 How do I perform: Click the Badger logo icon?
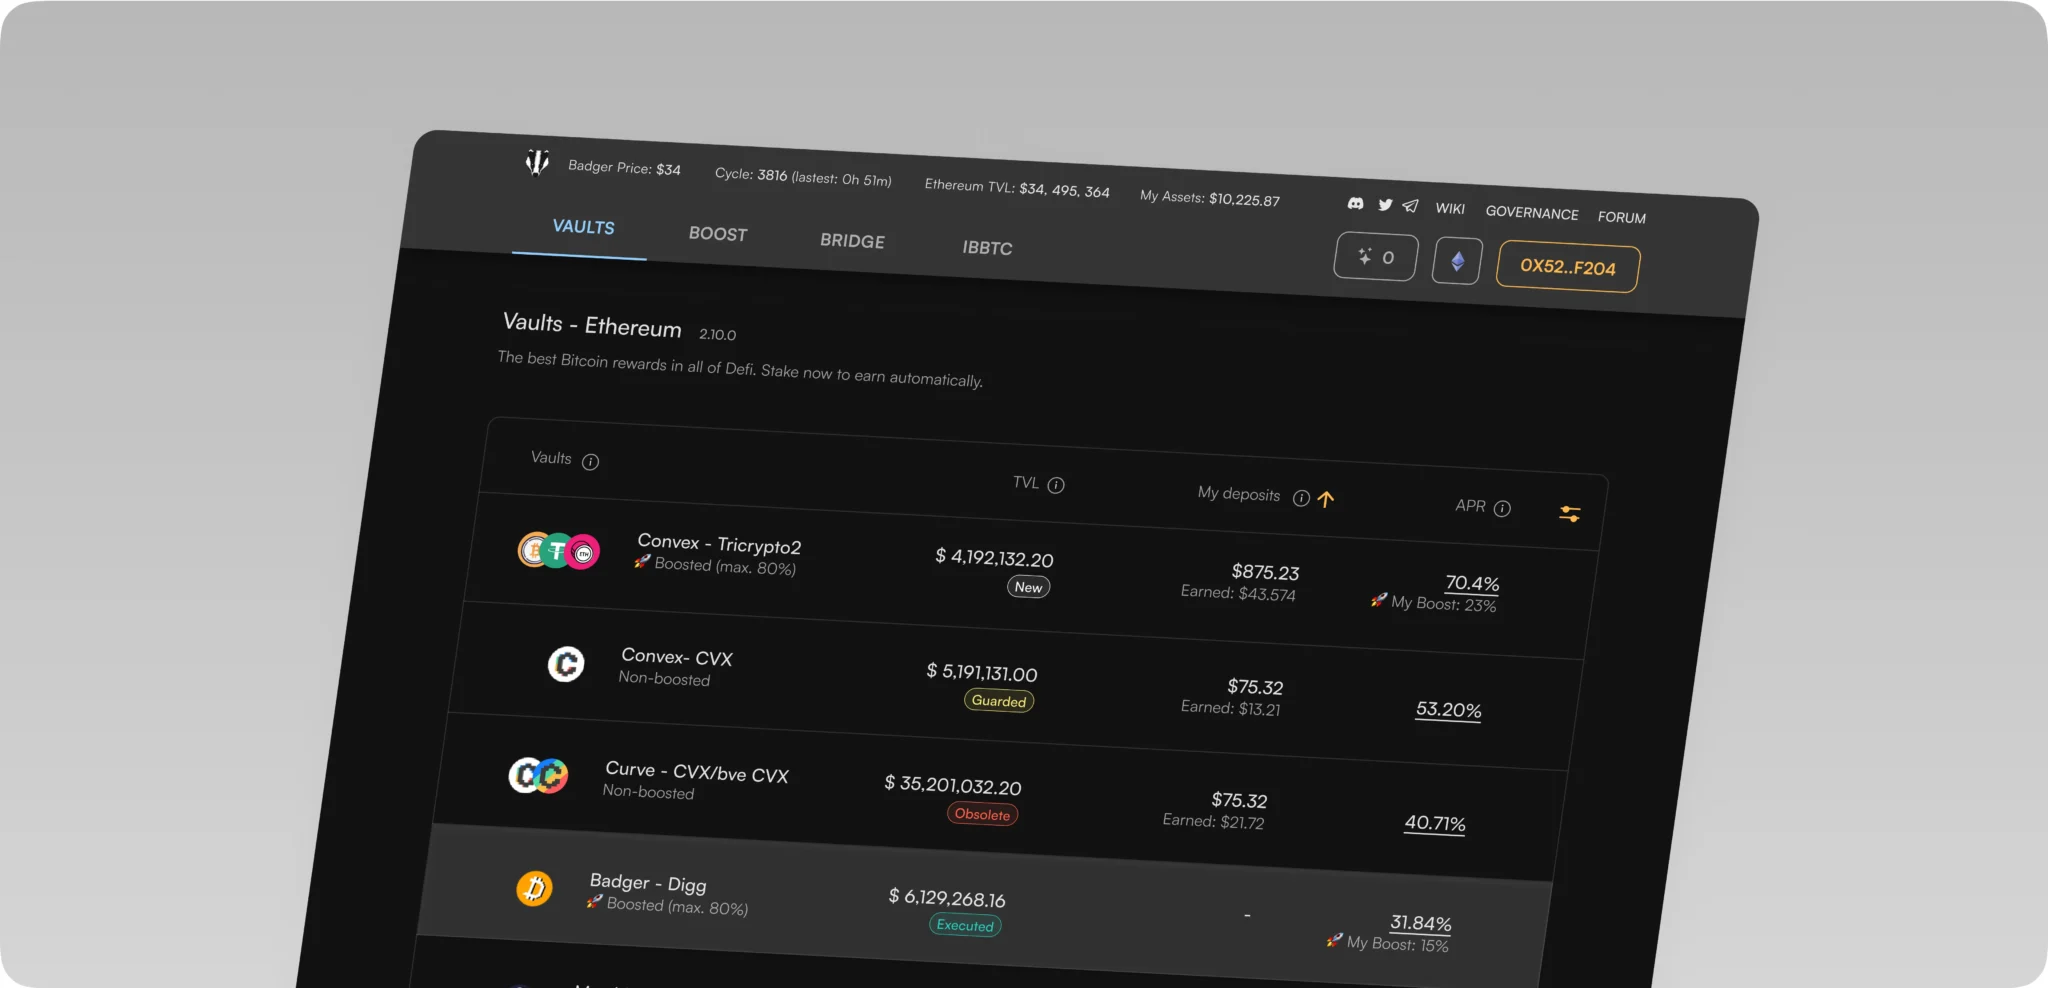pos(537,162)
